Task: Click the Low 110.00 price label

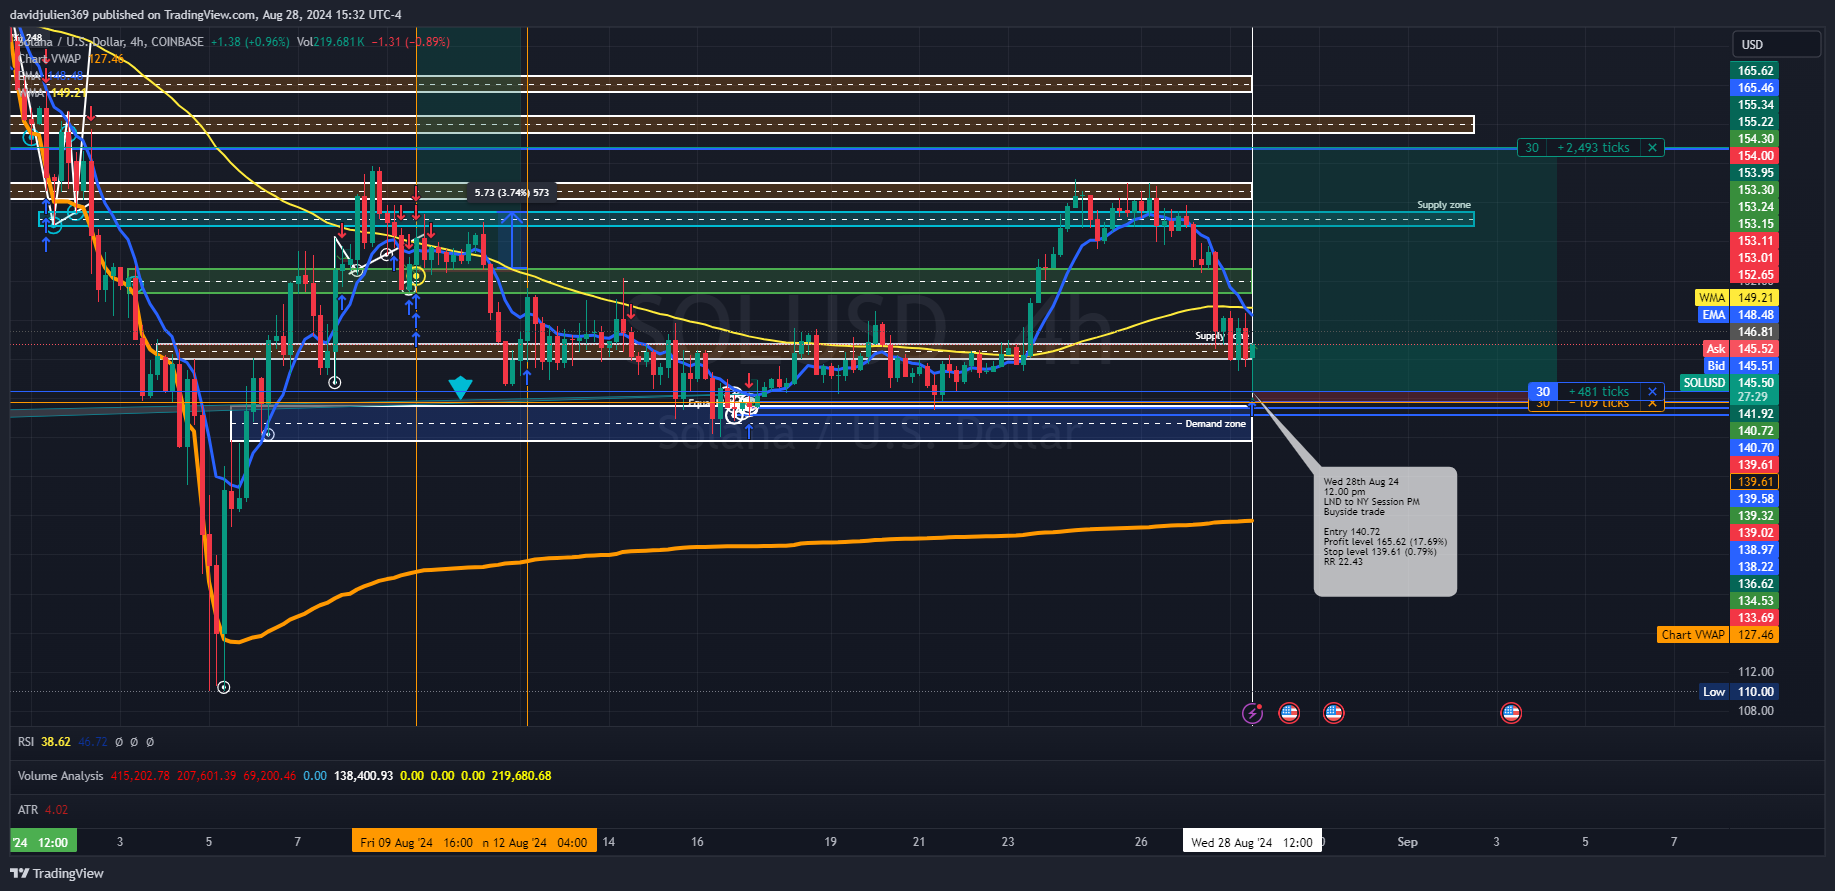Action: [1740, 692]
